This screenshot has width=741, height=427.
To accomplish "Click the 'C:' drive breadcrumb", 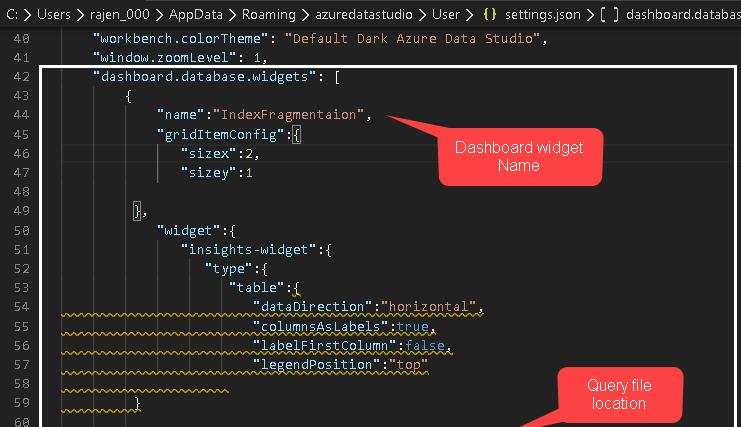I will pyautogui.click(x=12, y=15).
